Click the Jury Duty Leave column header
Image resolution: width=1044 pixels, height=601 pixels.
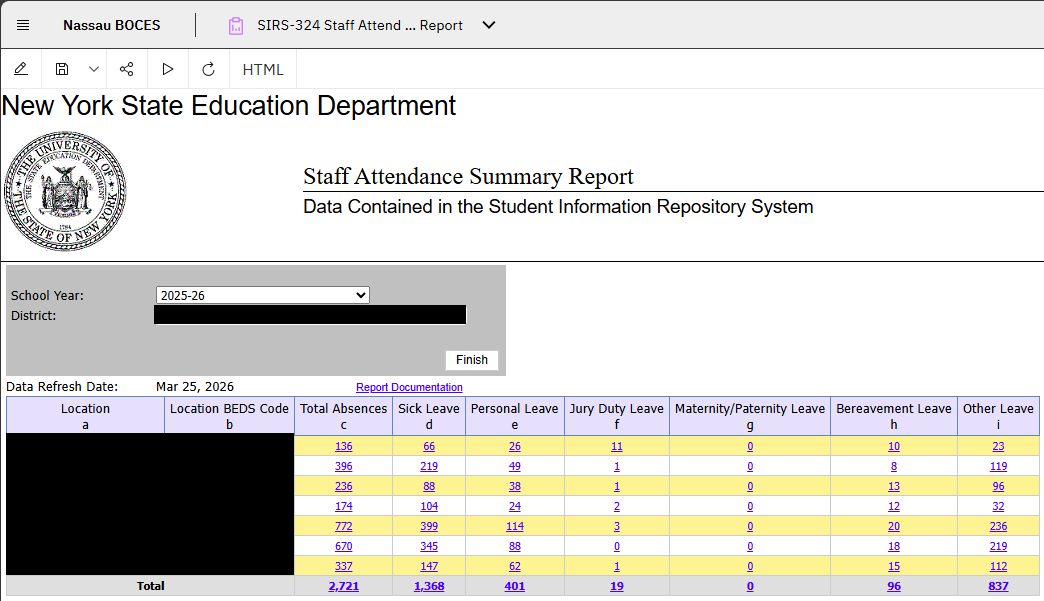point(617,416)
